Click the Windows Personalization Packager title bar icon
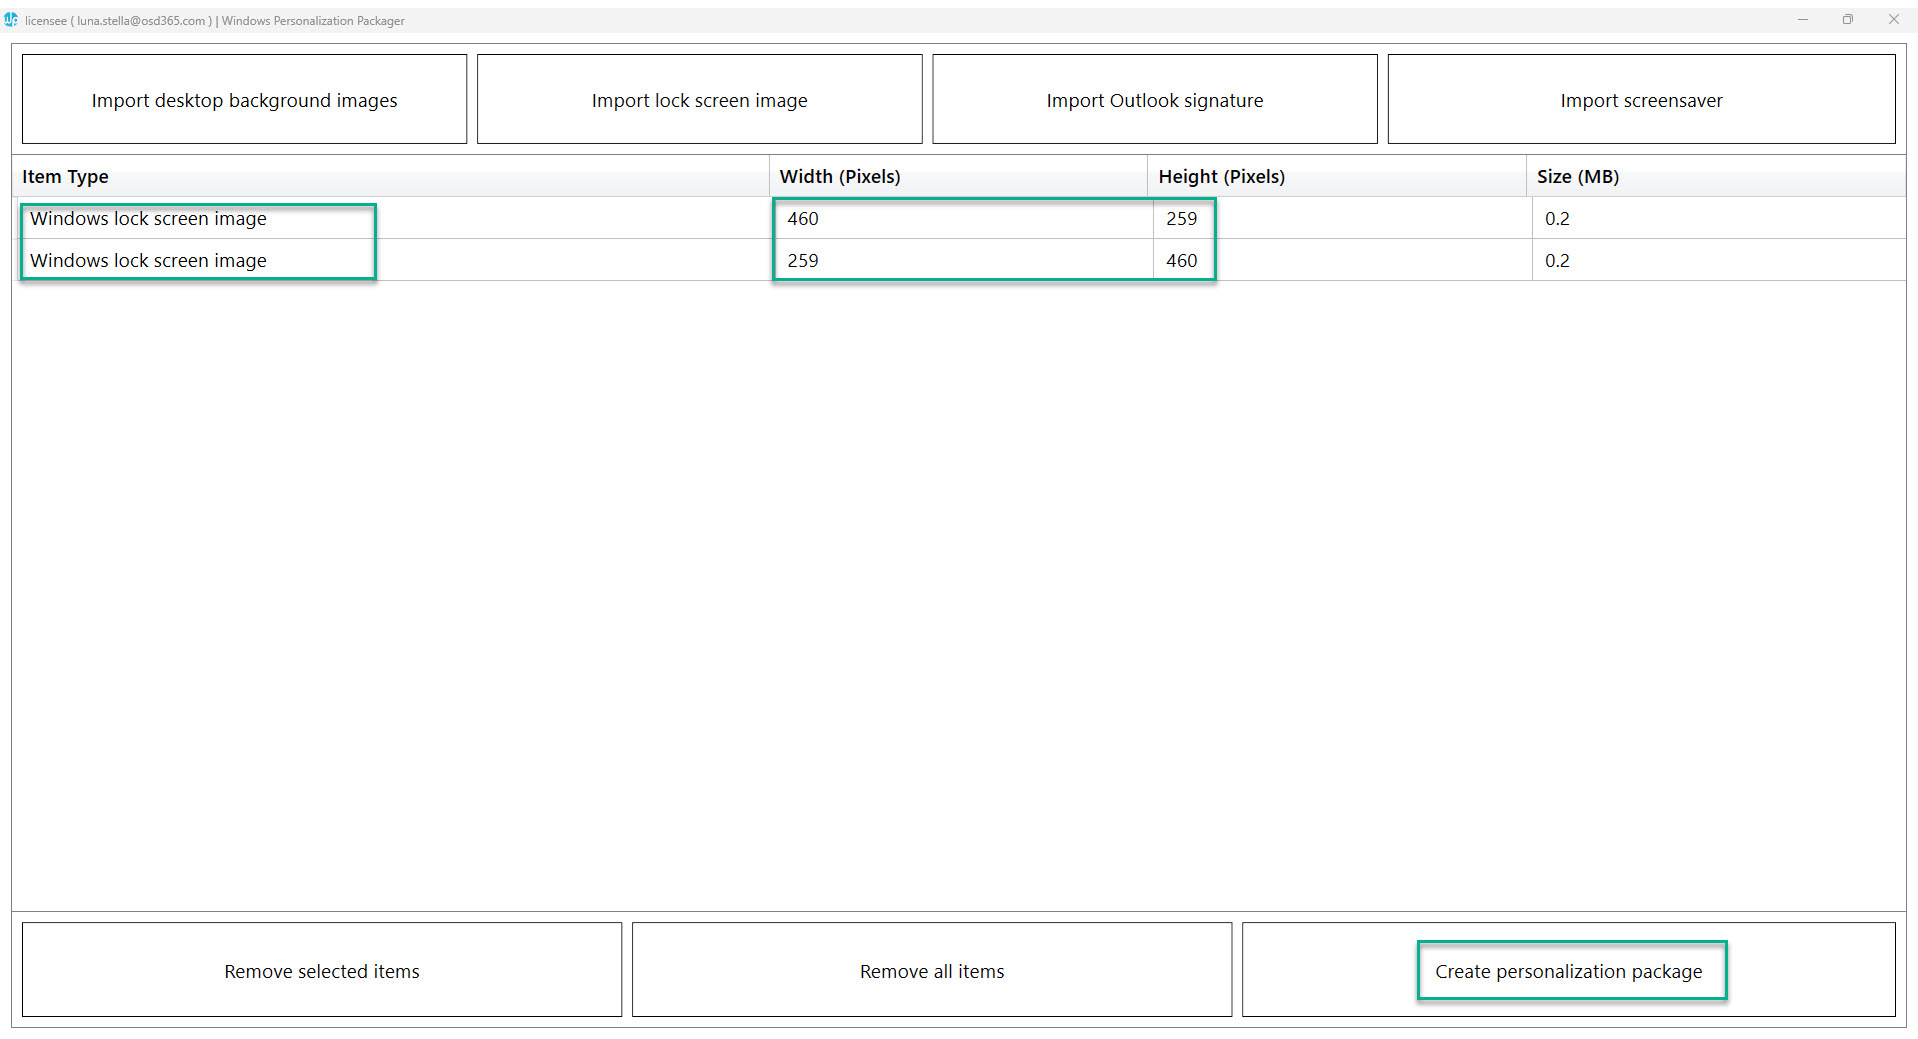1918x1039 pixels. [11, 19]
